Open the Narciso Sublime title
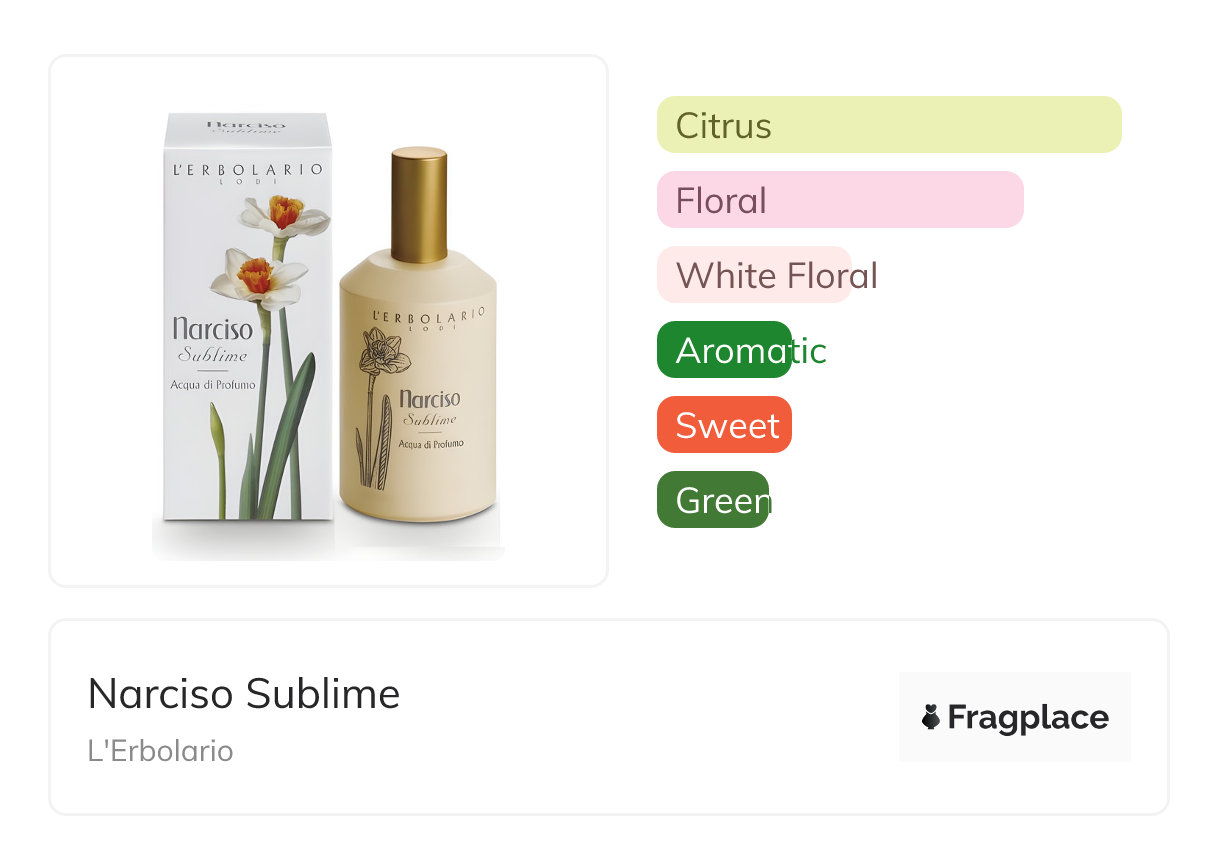This screenshot has height=864, width=1218. click(243, 694)
